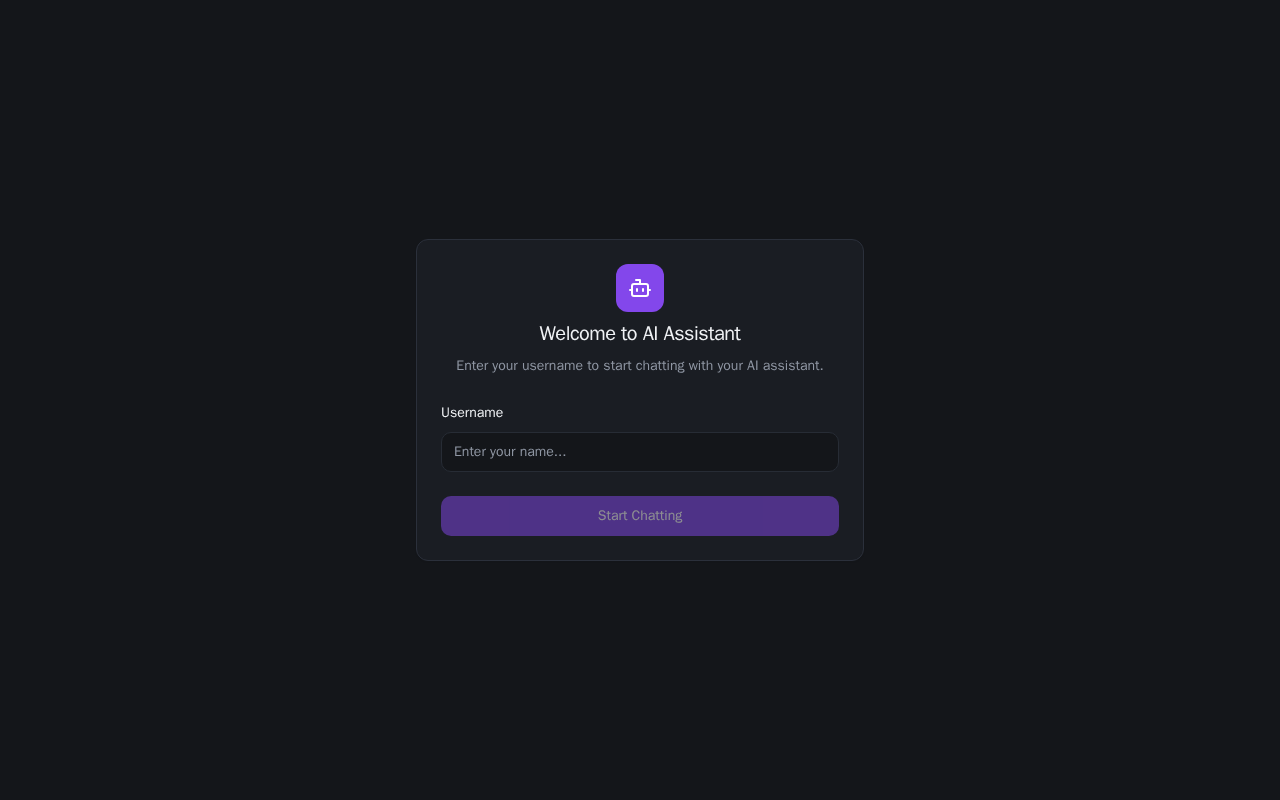Click the purple robot icon
Screen dimensions: 1280x800
(640, 288)
